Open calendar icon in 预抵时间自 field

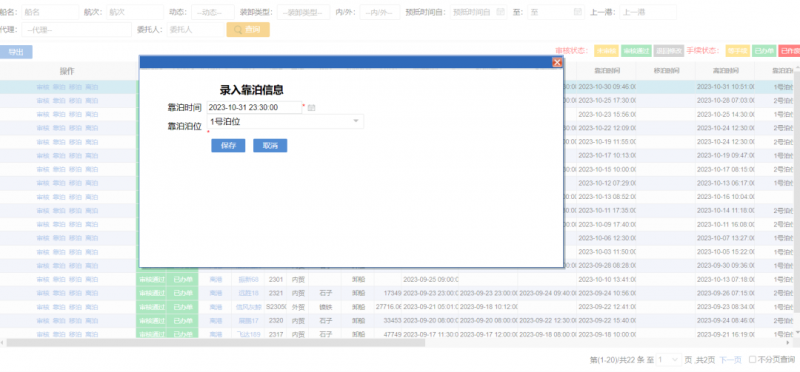tap(501, 12)
